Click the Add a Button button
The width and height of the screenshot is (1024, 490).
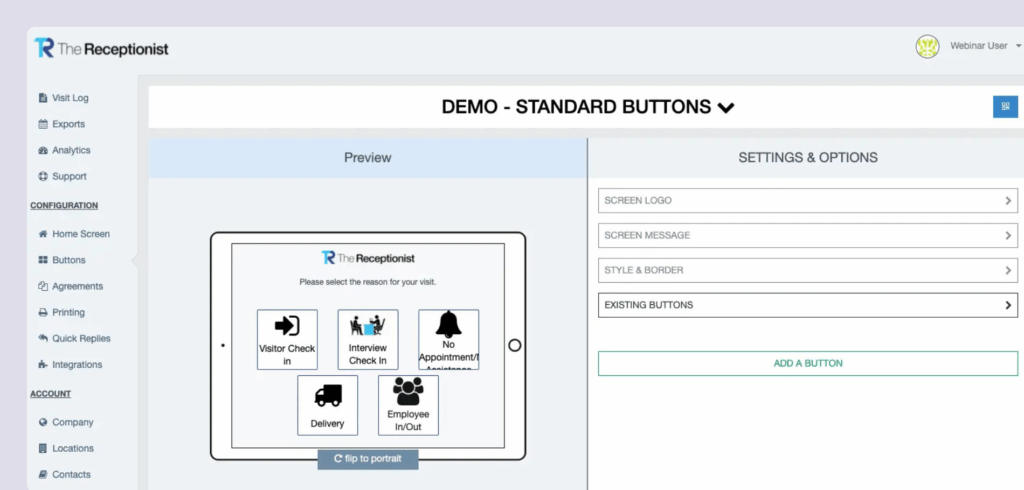click(x=808, y=363)
